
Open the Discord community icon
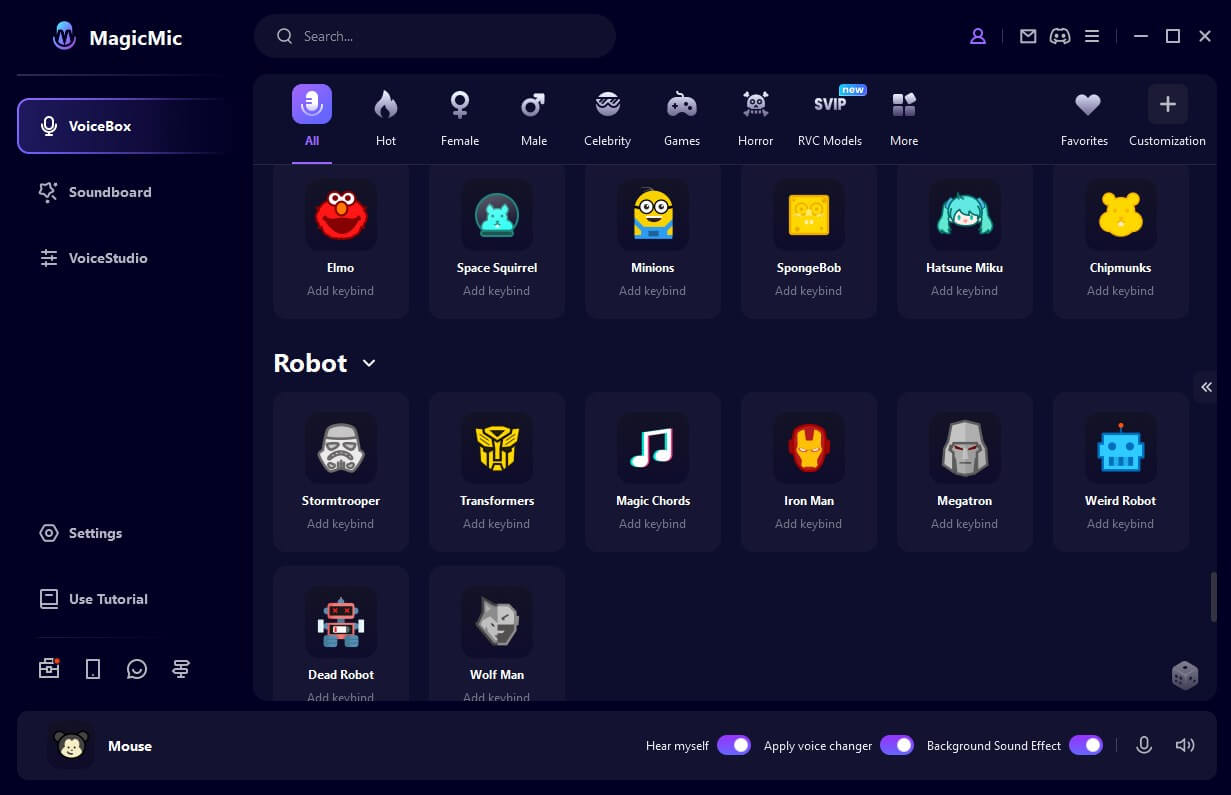click(x=1060, y=36)
